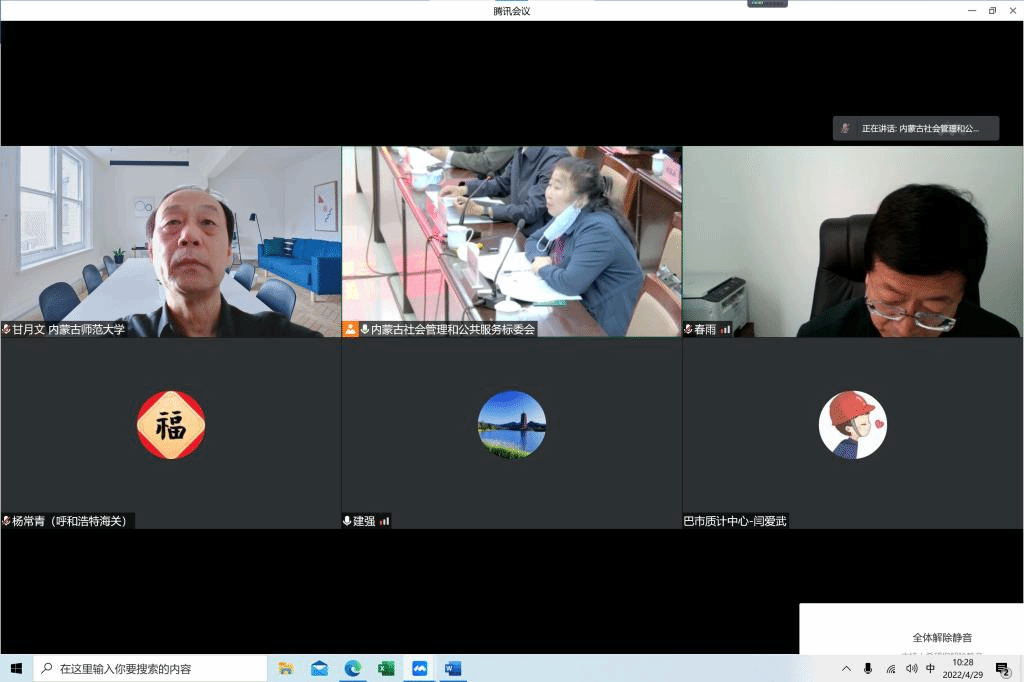1024x682 pixels.
Task: Select the 春雨 video tile
Action: 852,240
